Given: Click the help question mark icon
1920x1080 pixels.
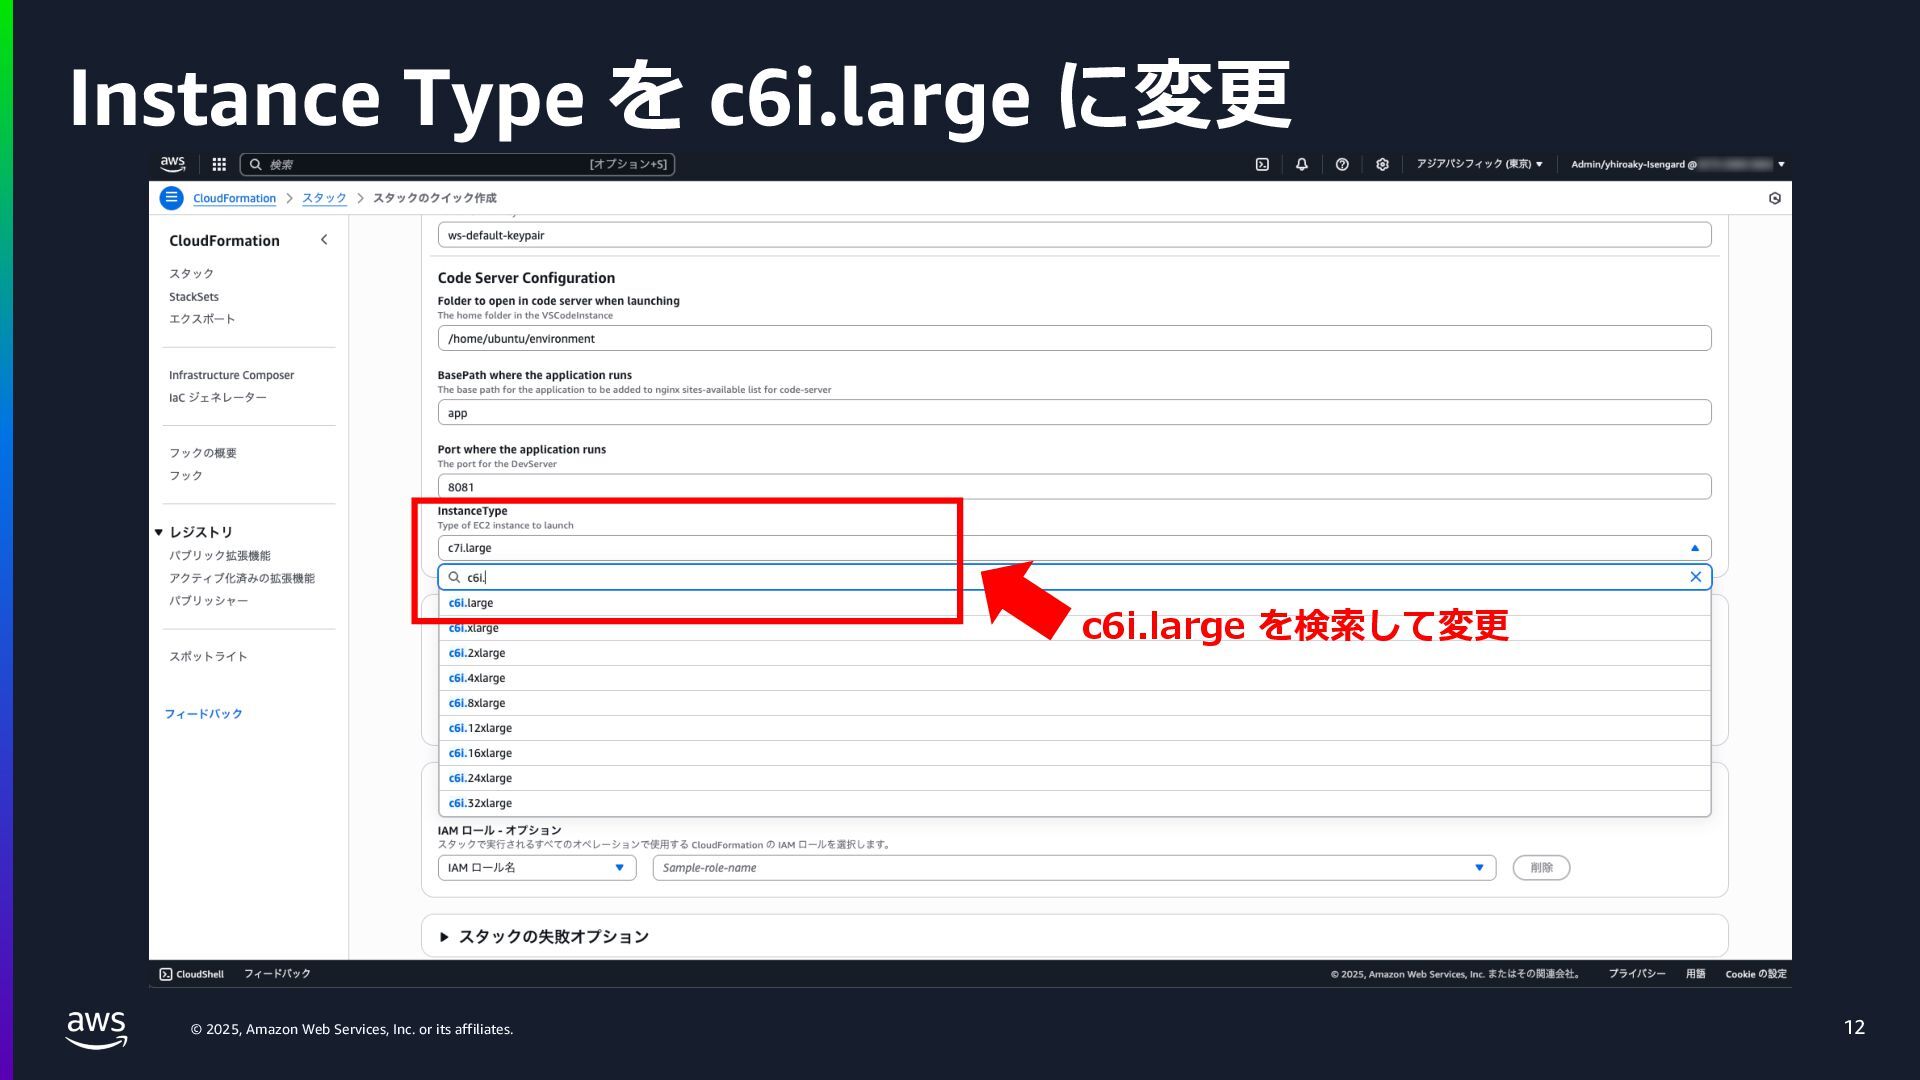Looking at the screenshot, I should click(1342, 164).
